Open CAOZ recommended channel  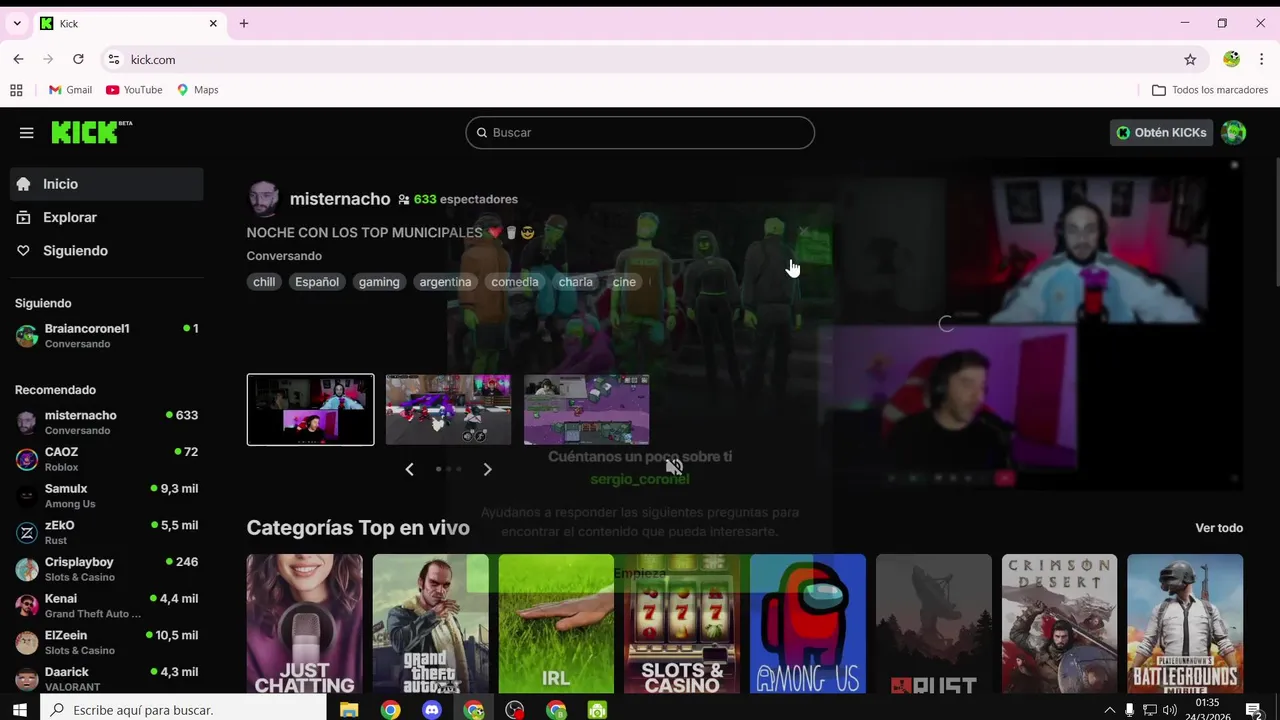click(107, 459)
